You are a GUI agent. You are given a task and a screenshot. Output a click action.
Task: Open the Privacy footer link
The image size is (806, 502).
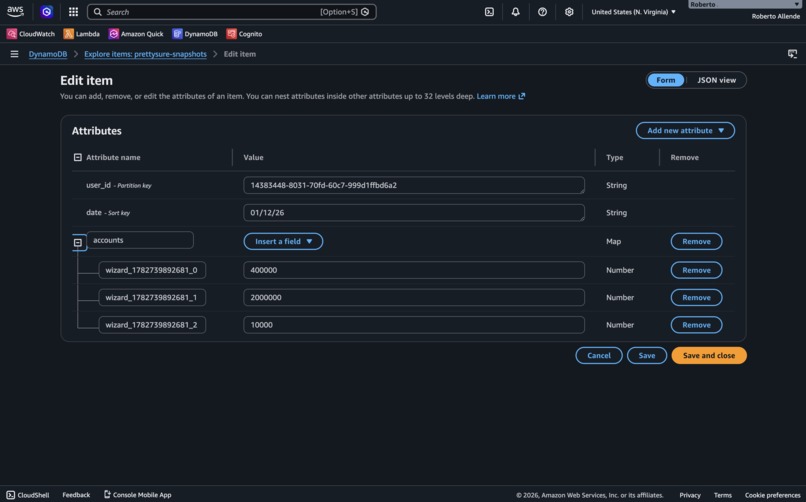(x=690, y=495)
